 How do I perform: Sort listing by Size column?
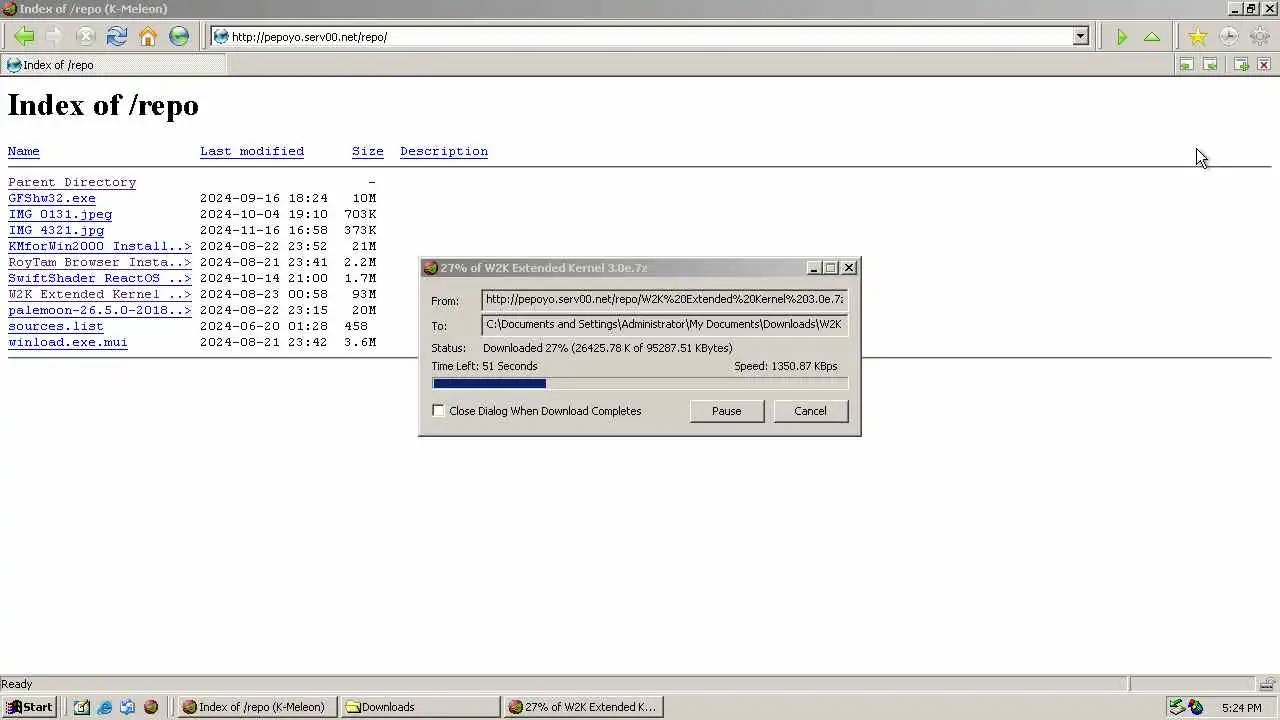click(368, 151)
